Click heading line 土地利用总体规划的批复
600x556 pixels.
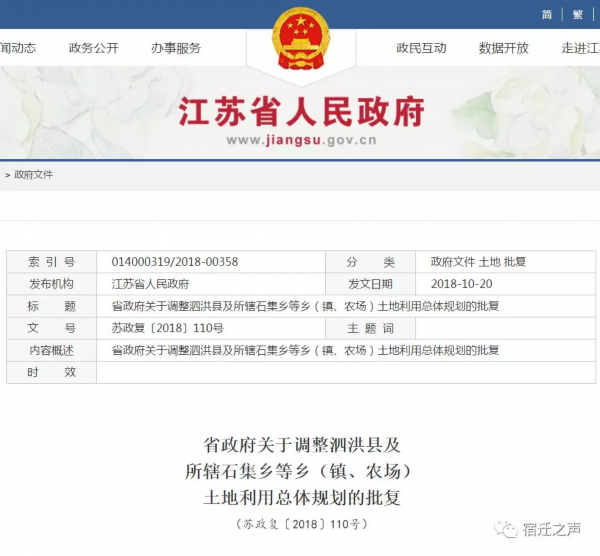pos(302,498)
